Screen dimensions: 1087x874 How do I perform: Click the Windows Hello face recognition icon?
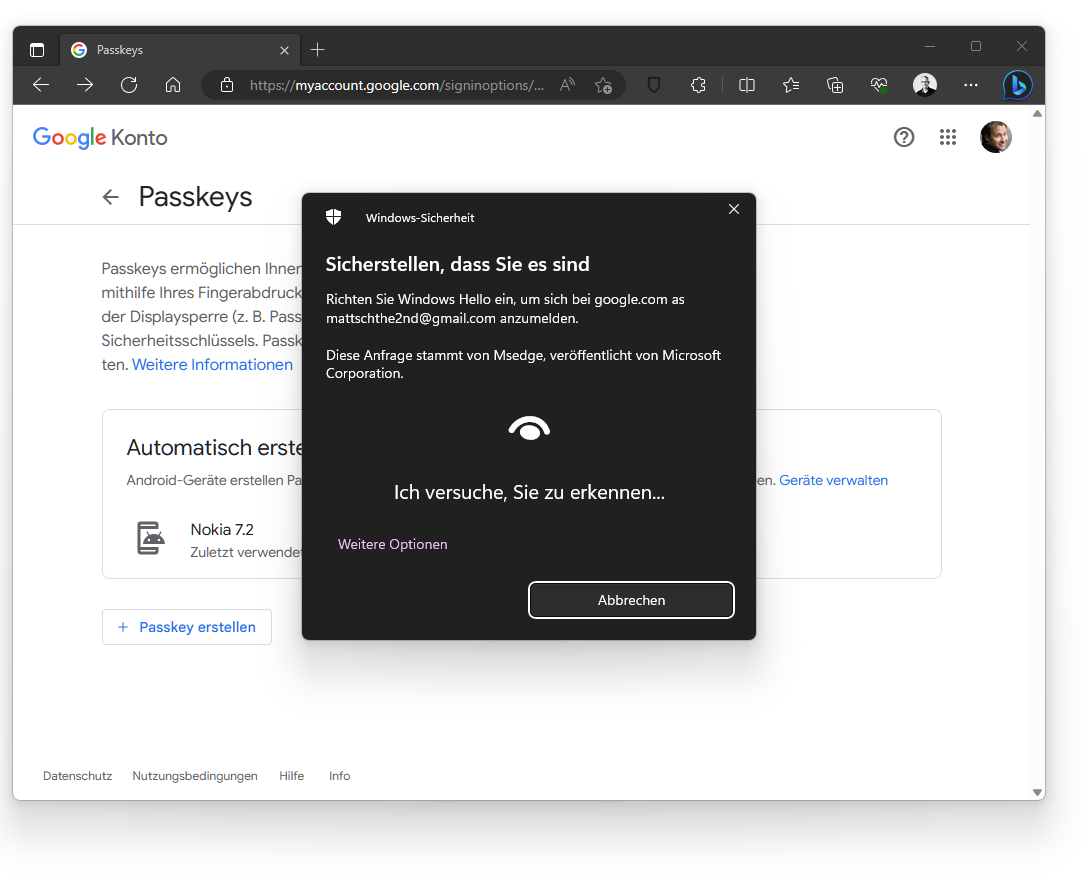(529, 428)
